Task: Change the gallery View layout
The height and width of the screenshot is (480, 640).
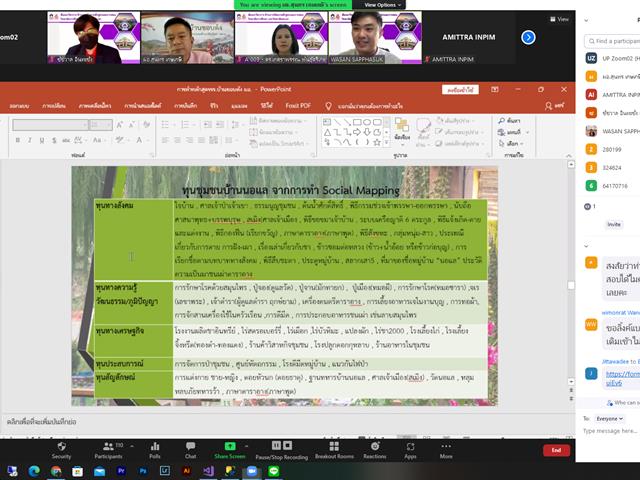Action: pos(559,19)
